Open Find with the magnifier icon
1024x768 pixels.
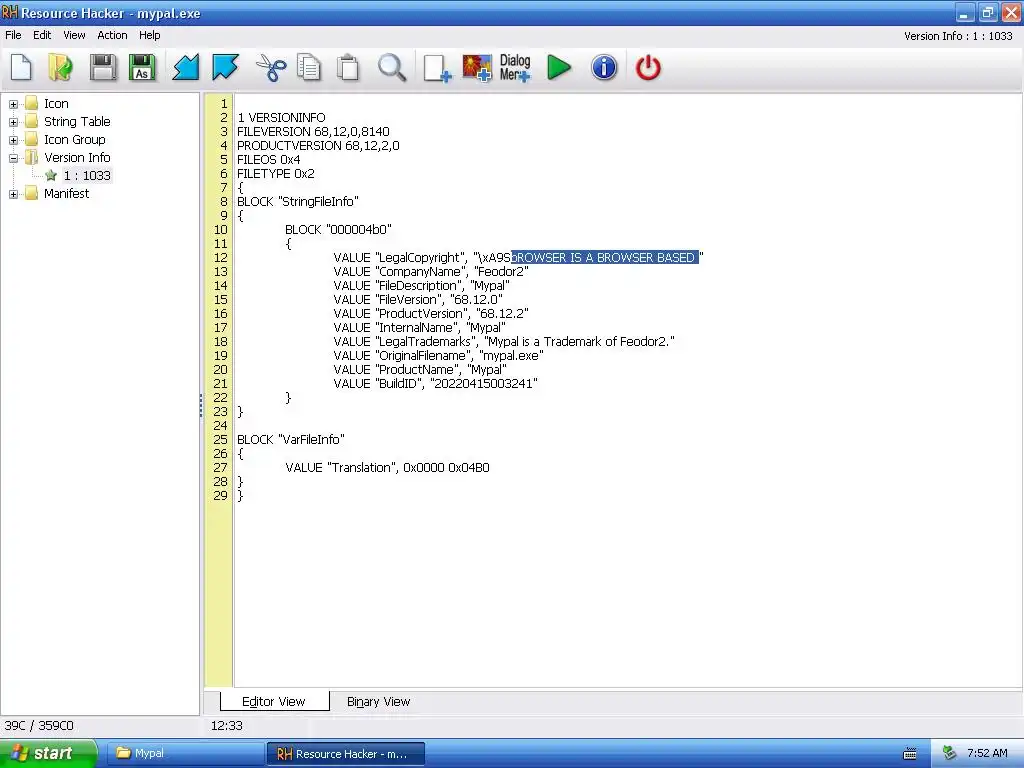(x=392, y=67)
